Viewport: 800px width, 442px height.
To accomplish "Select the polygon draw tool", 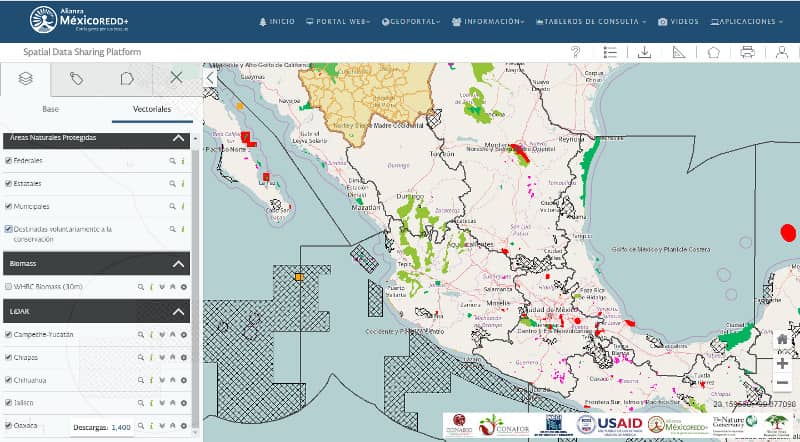I will 713,52.
